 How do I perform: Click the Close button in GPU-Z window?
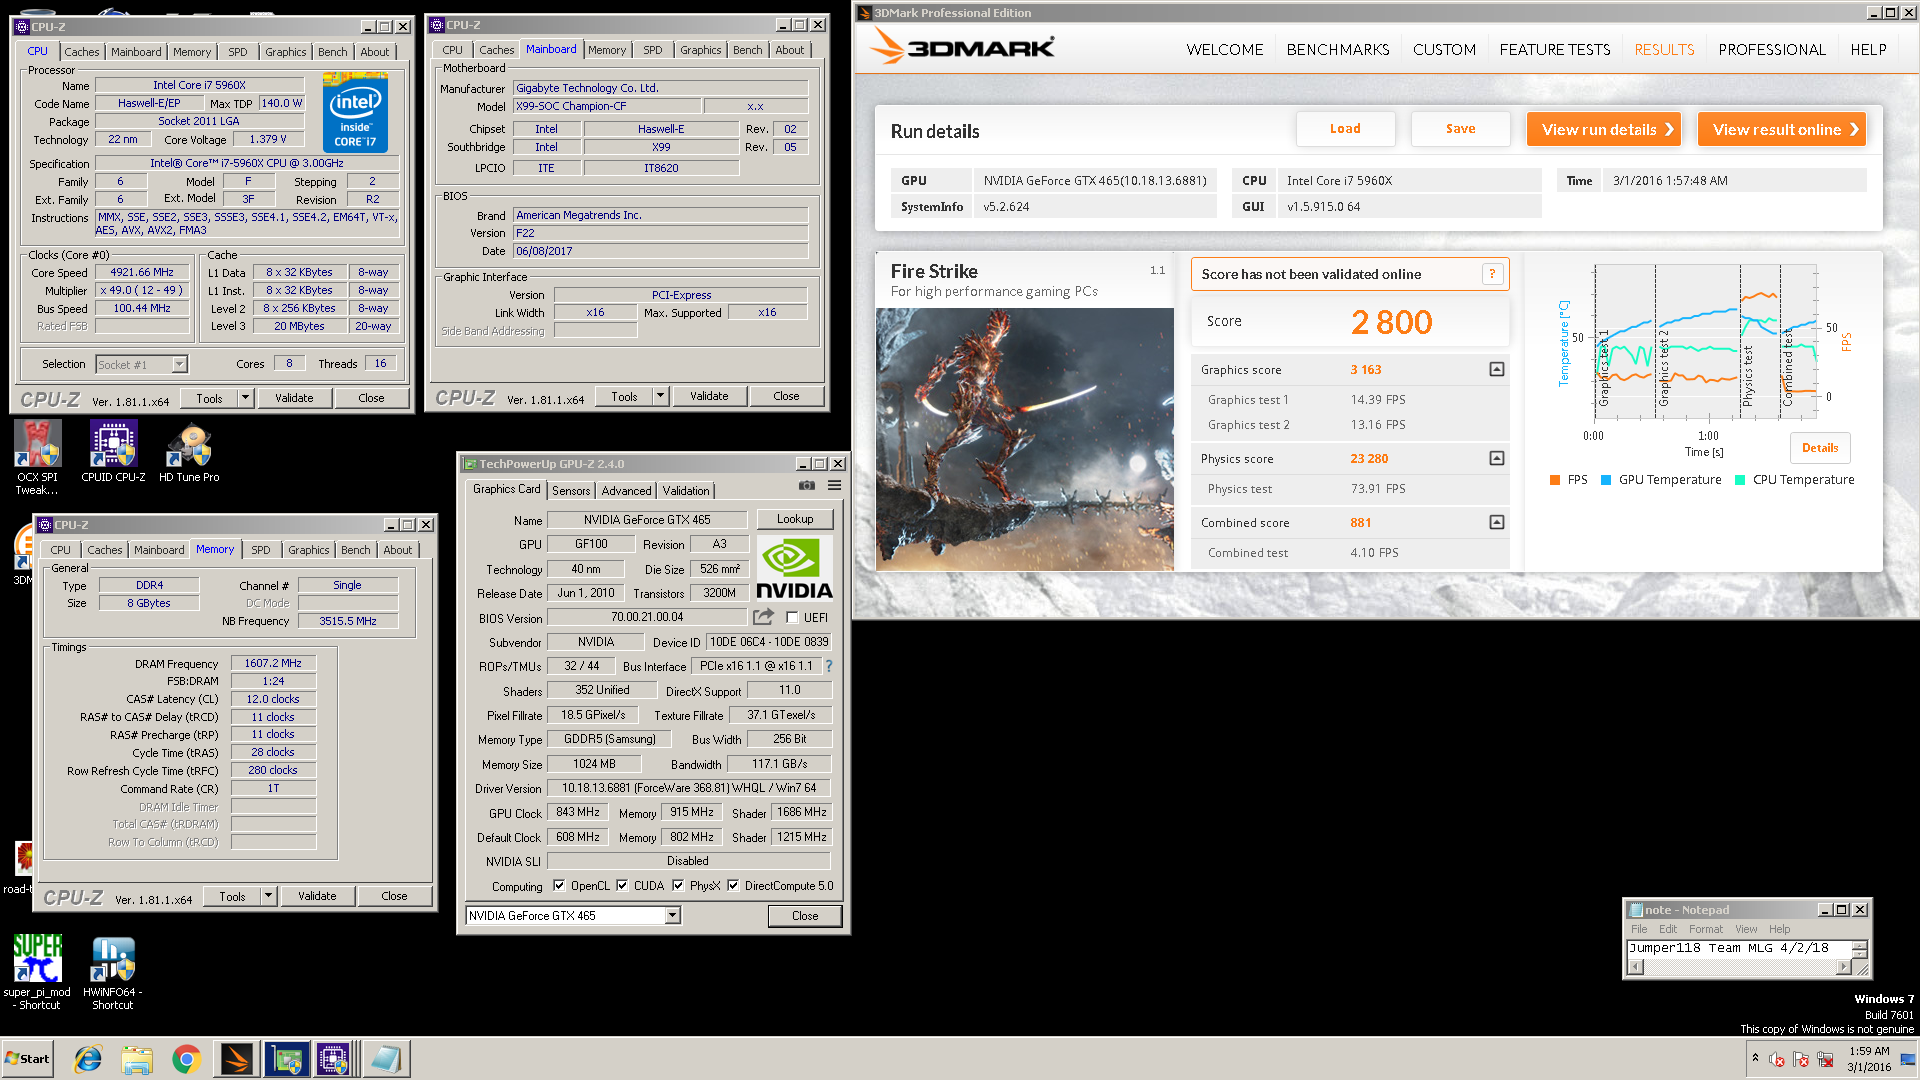(x=804, y=915)
